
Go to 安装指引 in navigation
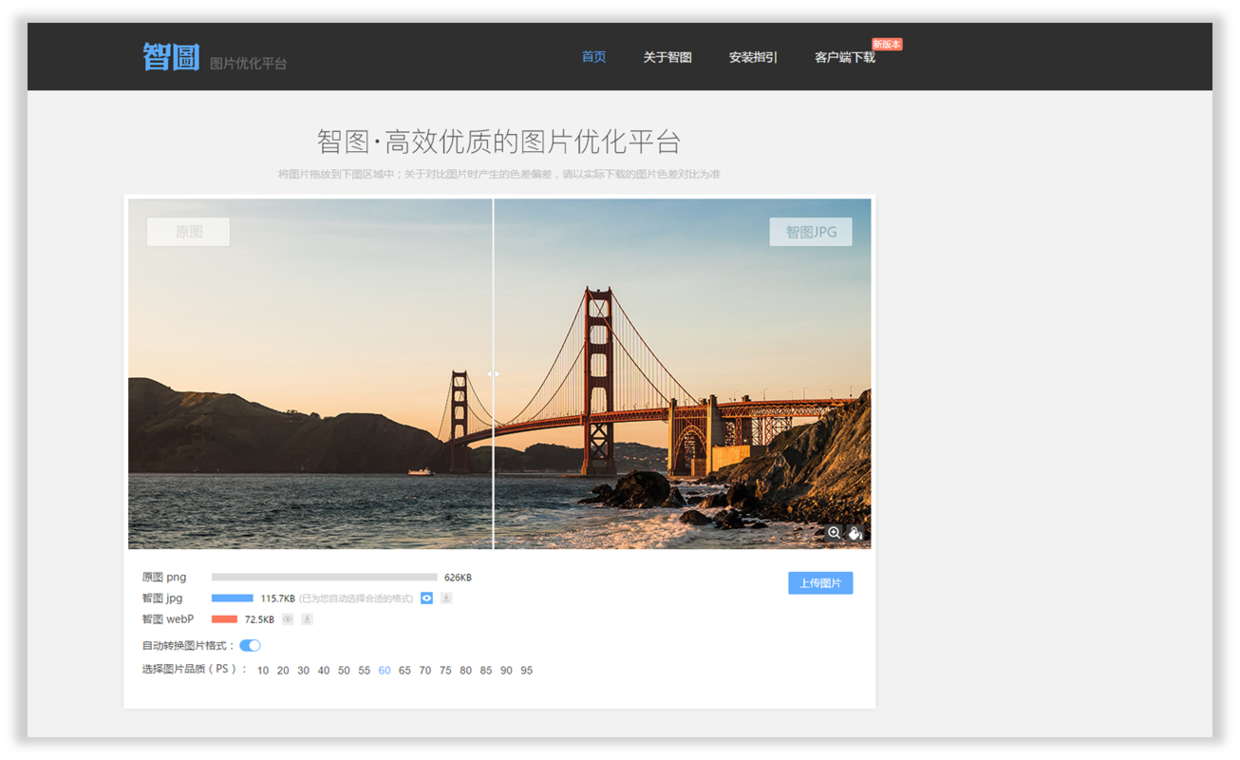click(753, 57)
